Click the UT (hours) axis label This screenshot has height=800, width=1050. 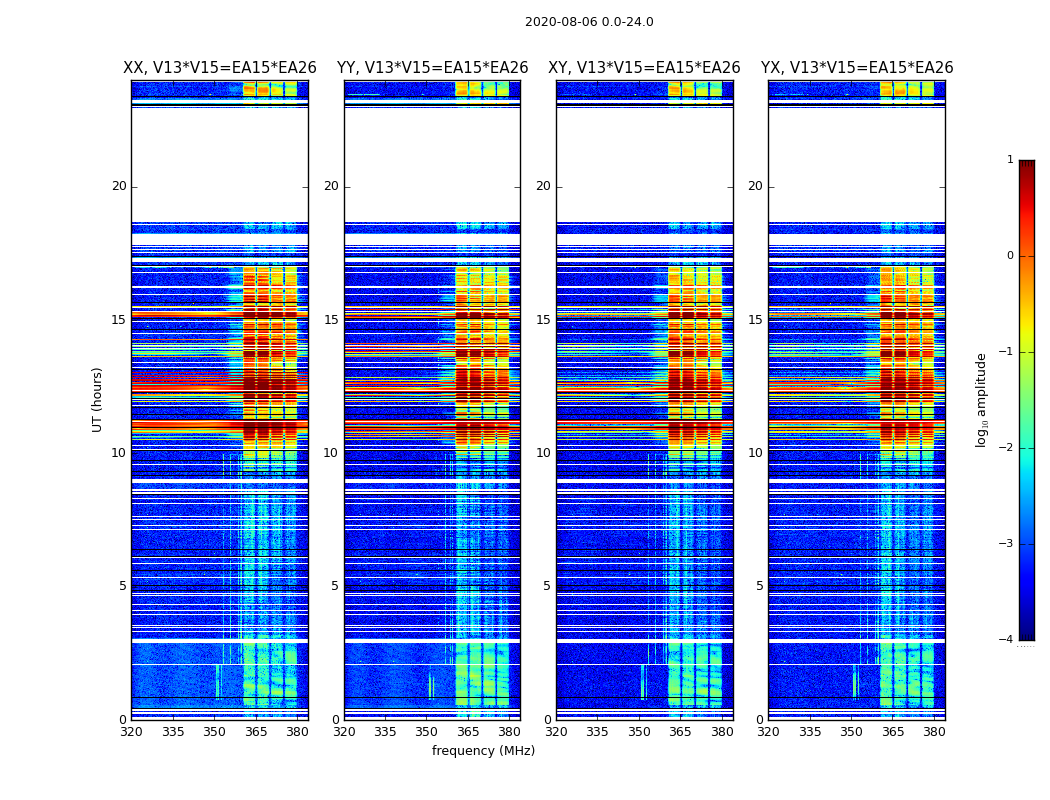[97, 400]
